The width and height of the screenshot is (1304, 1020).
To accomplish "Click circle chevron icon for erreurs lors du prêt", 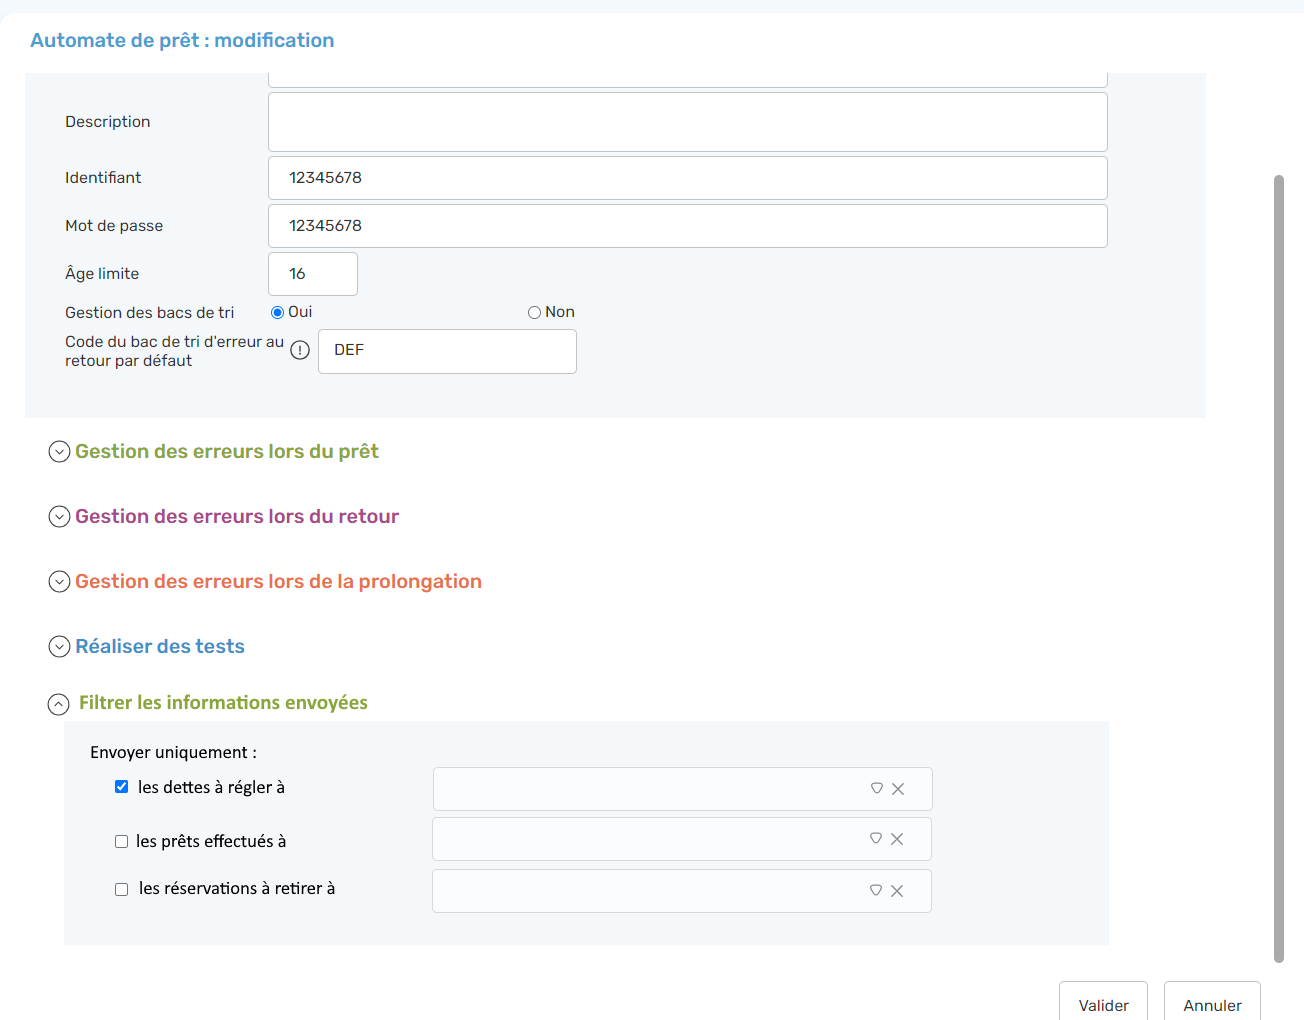I will (59, 452).
